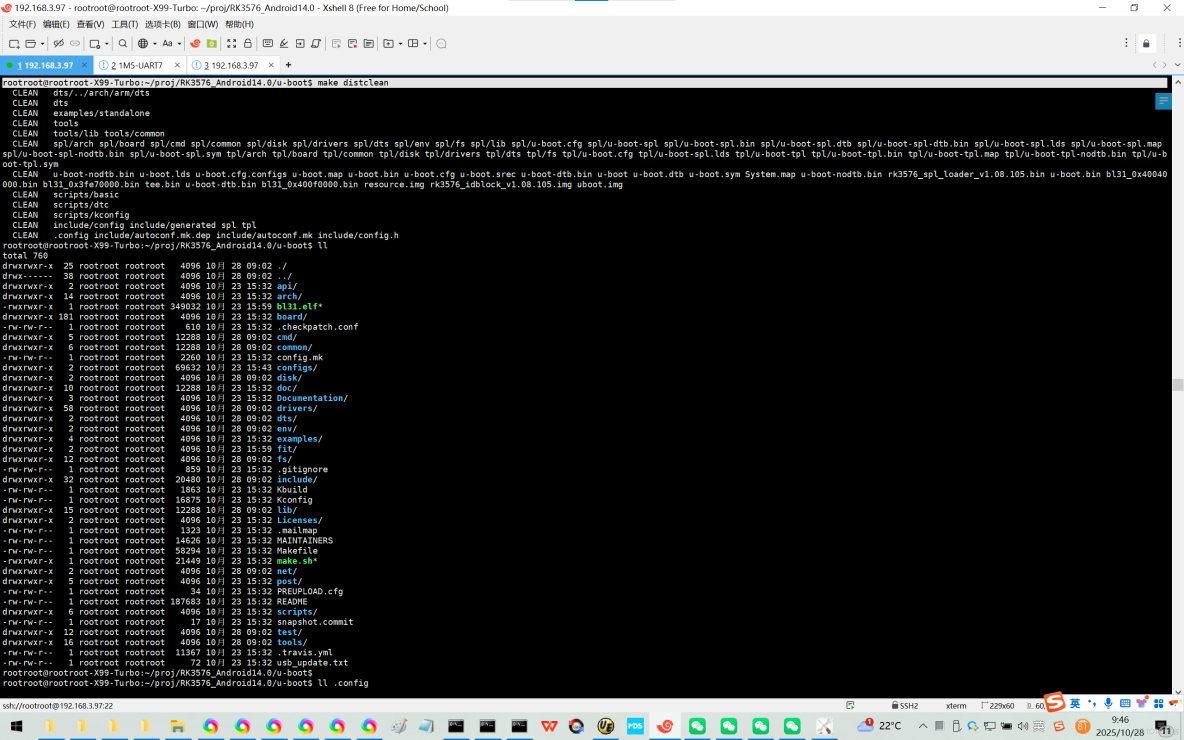
Task: Click the highlight pen toolbar icon
Action: [284, 44]
